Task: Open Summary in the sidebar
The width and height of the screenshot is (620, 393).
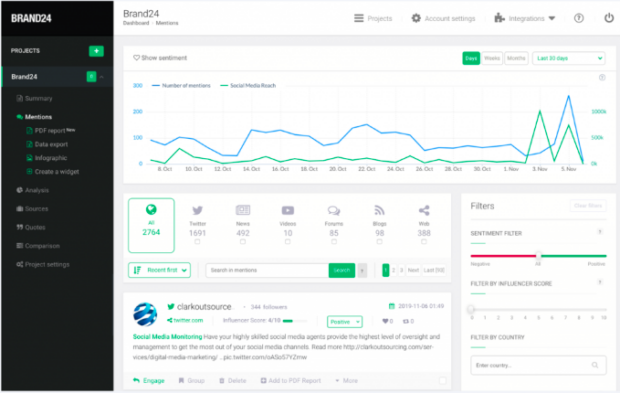Action: tap(34, 98)
